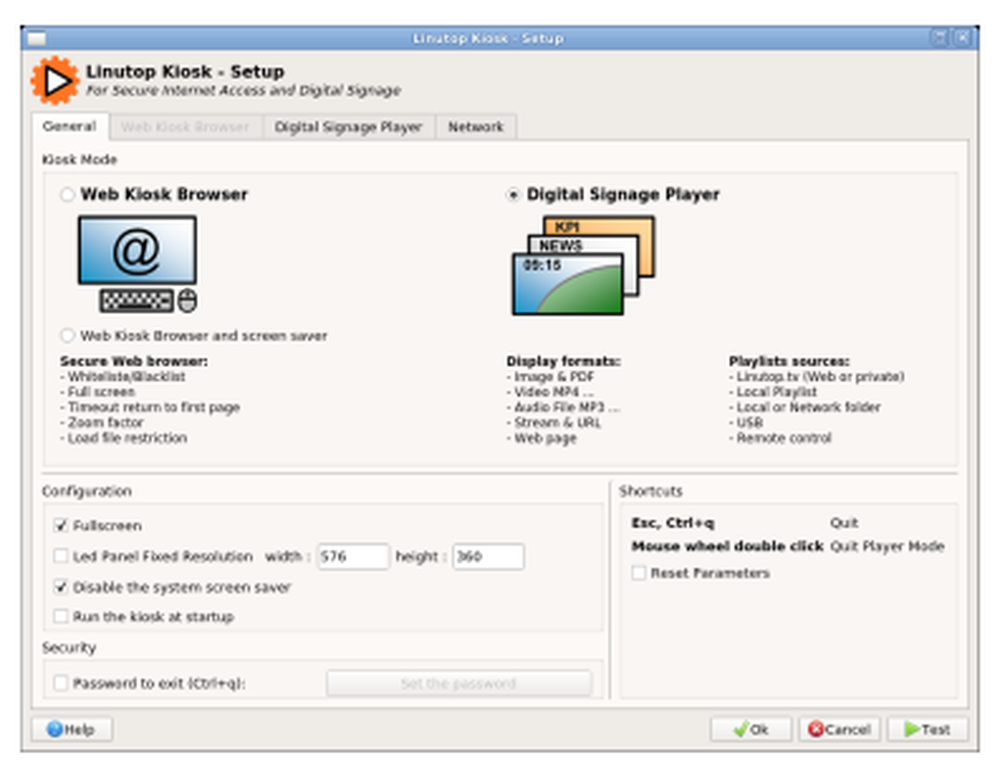Check Led Panel Fixed Resolution

coord(61,557)
